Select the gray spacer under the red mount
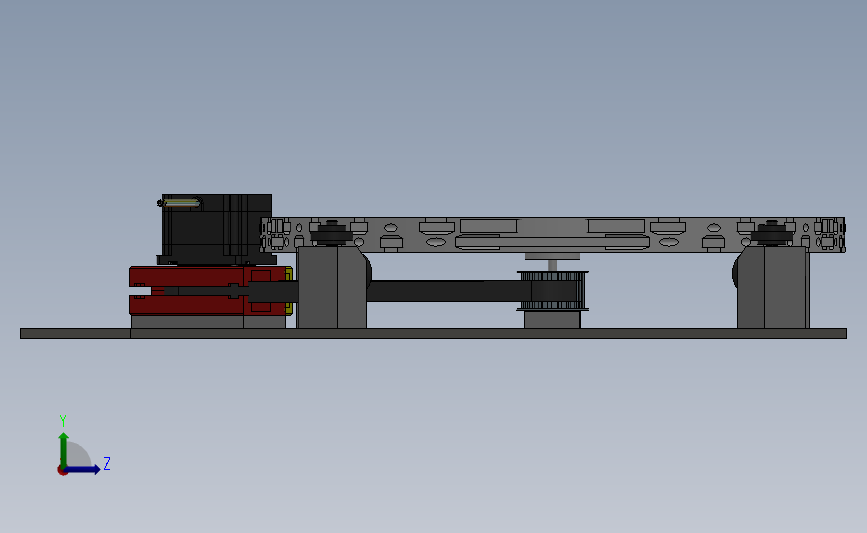Viewport: 867px width, 533px height. (208, 322)
